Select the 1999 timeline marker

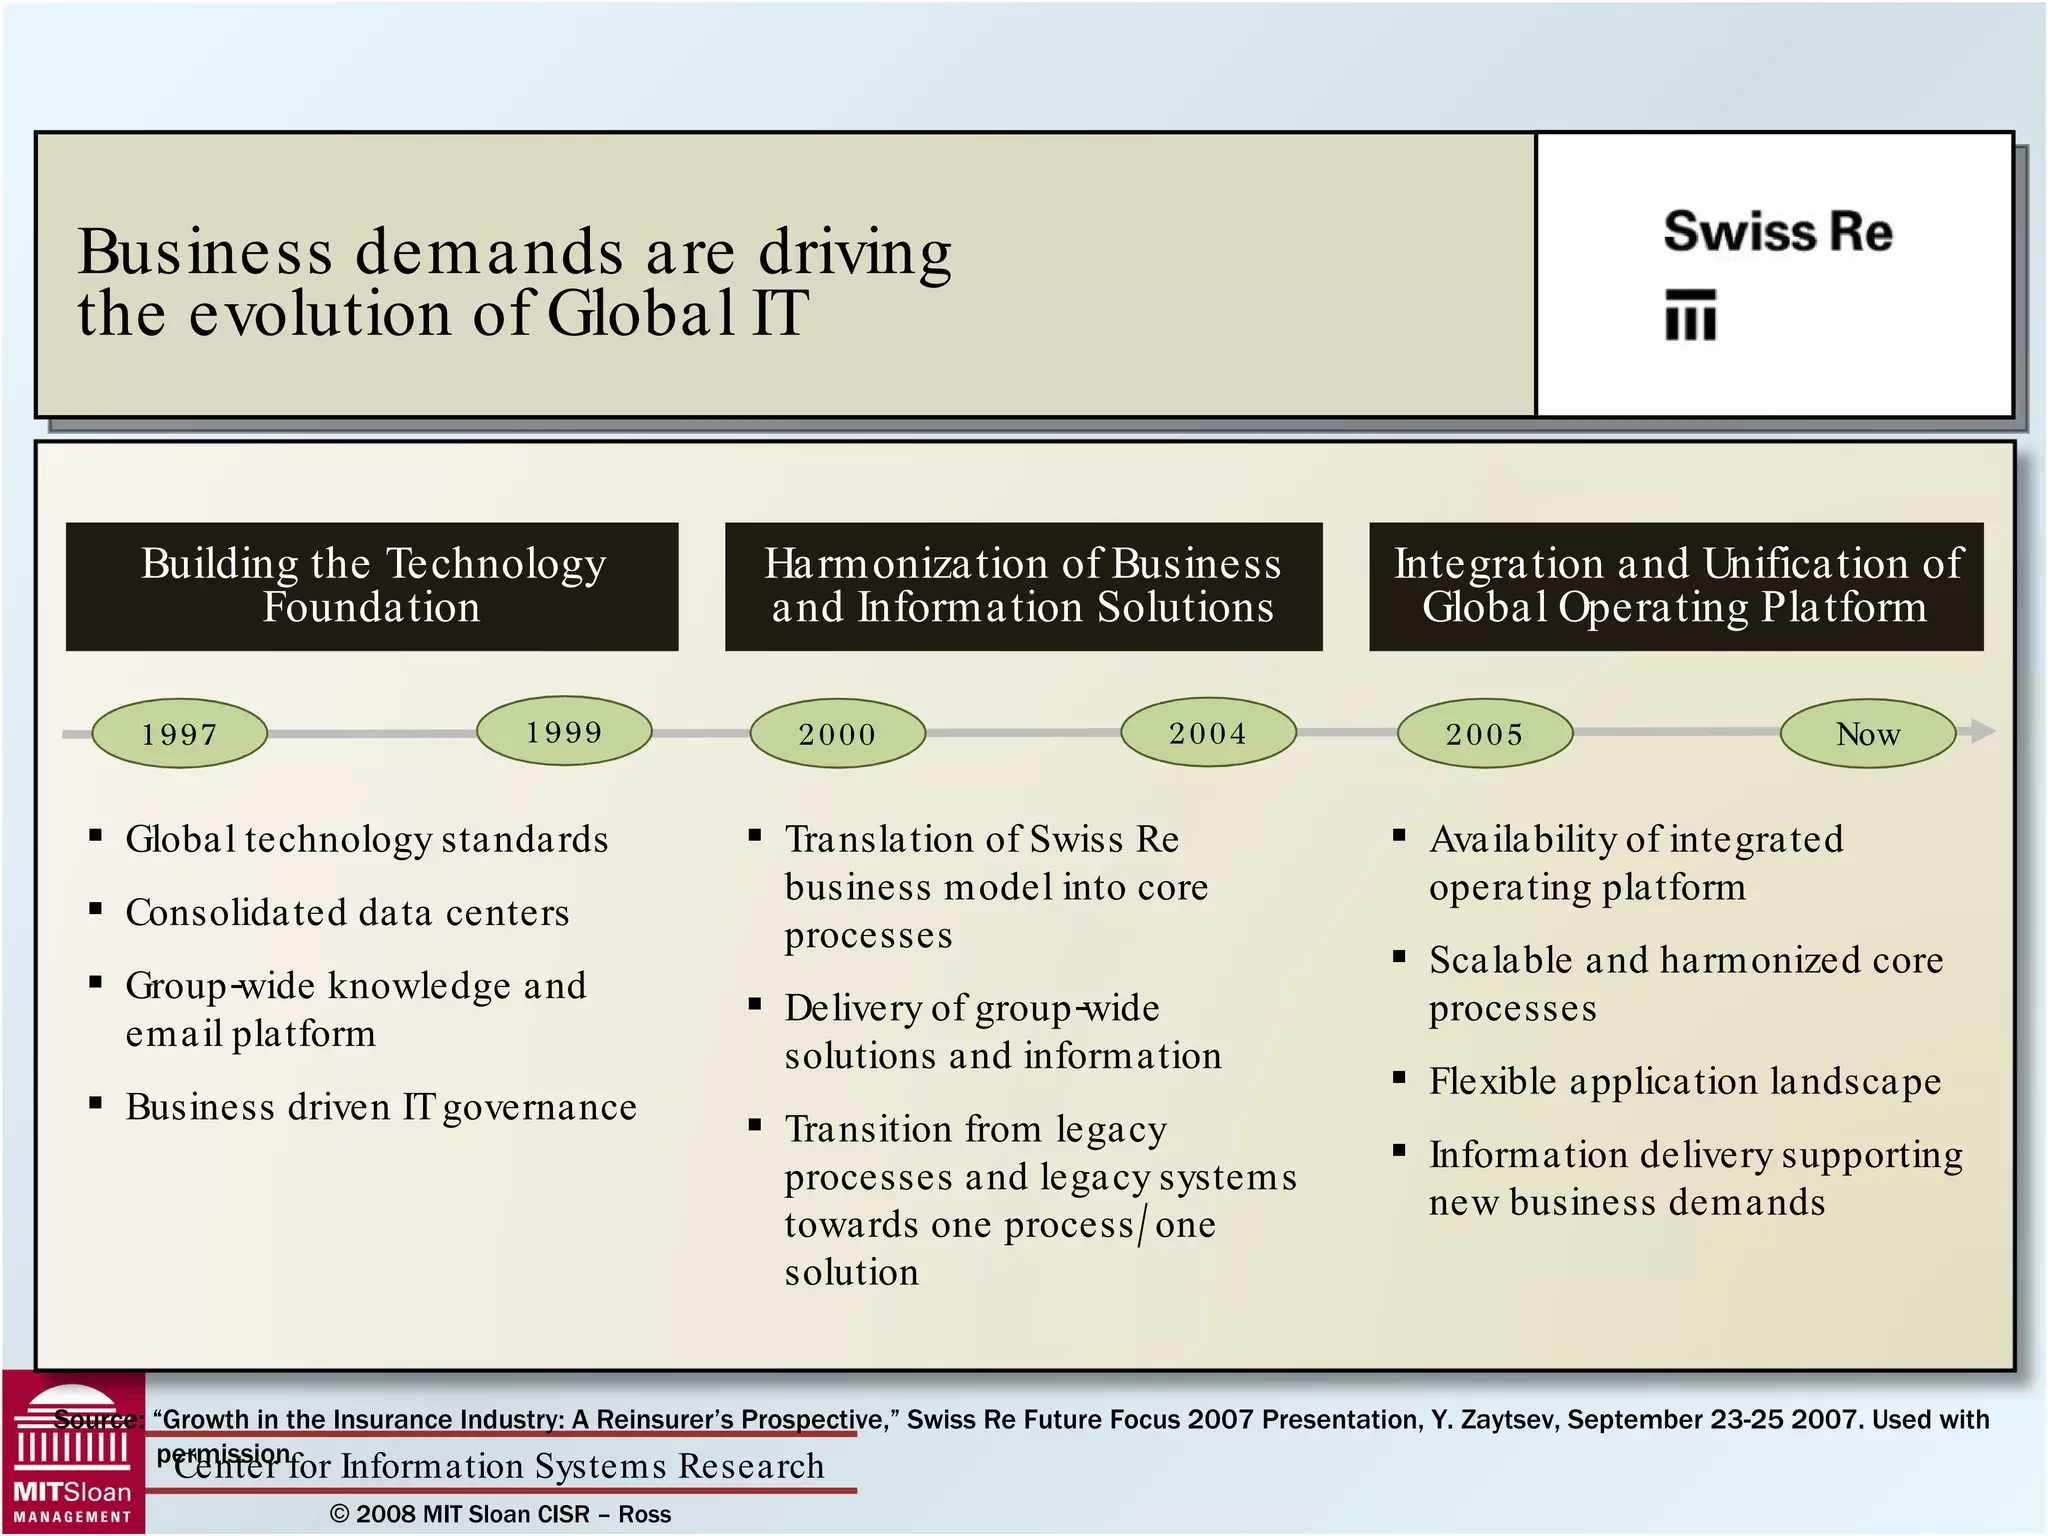point(564,732)
